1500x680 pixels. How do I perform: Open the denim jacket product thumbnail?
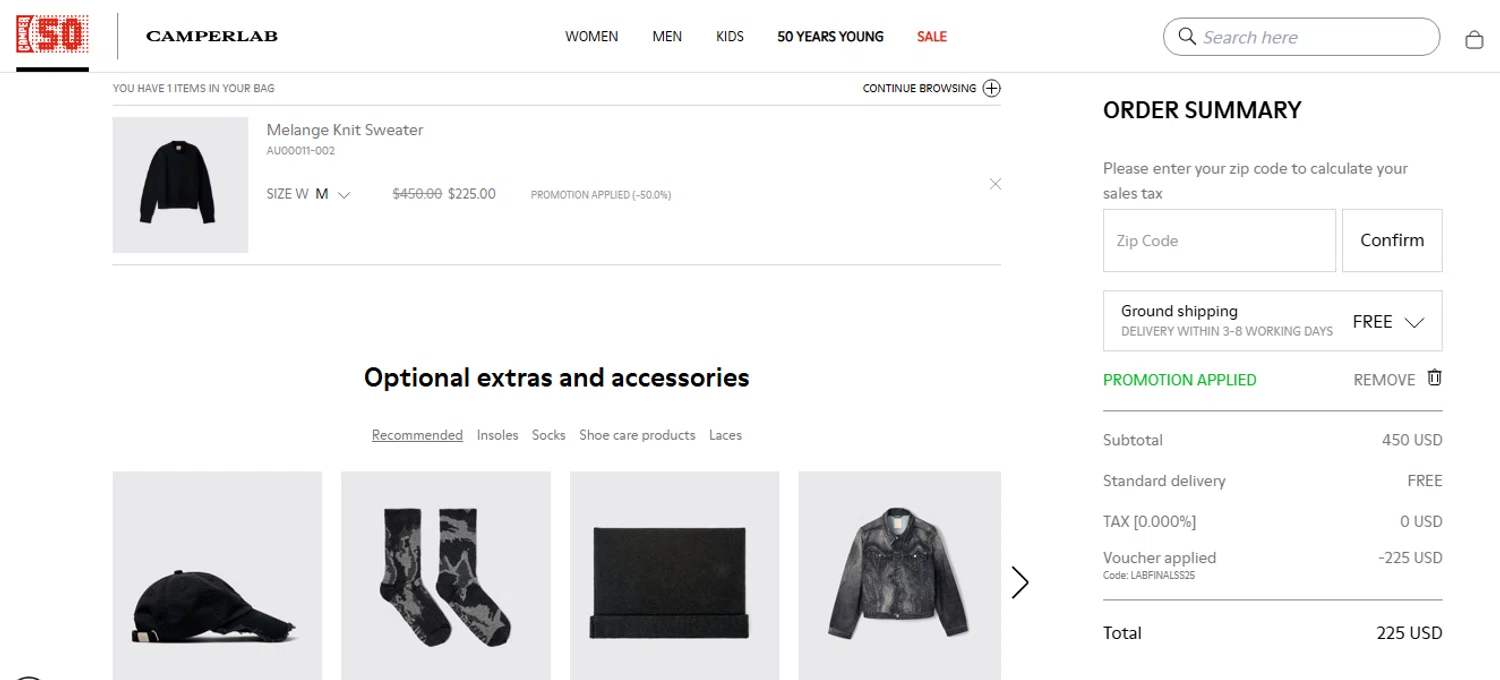point(899,576)
